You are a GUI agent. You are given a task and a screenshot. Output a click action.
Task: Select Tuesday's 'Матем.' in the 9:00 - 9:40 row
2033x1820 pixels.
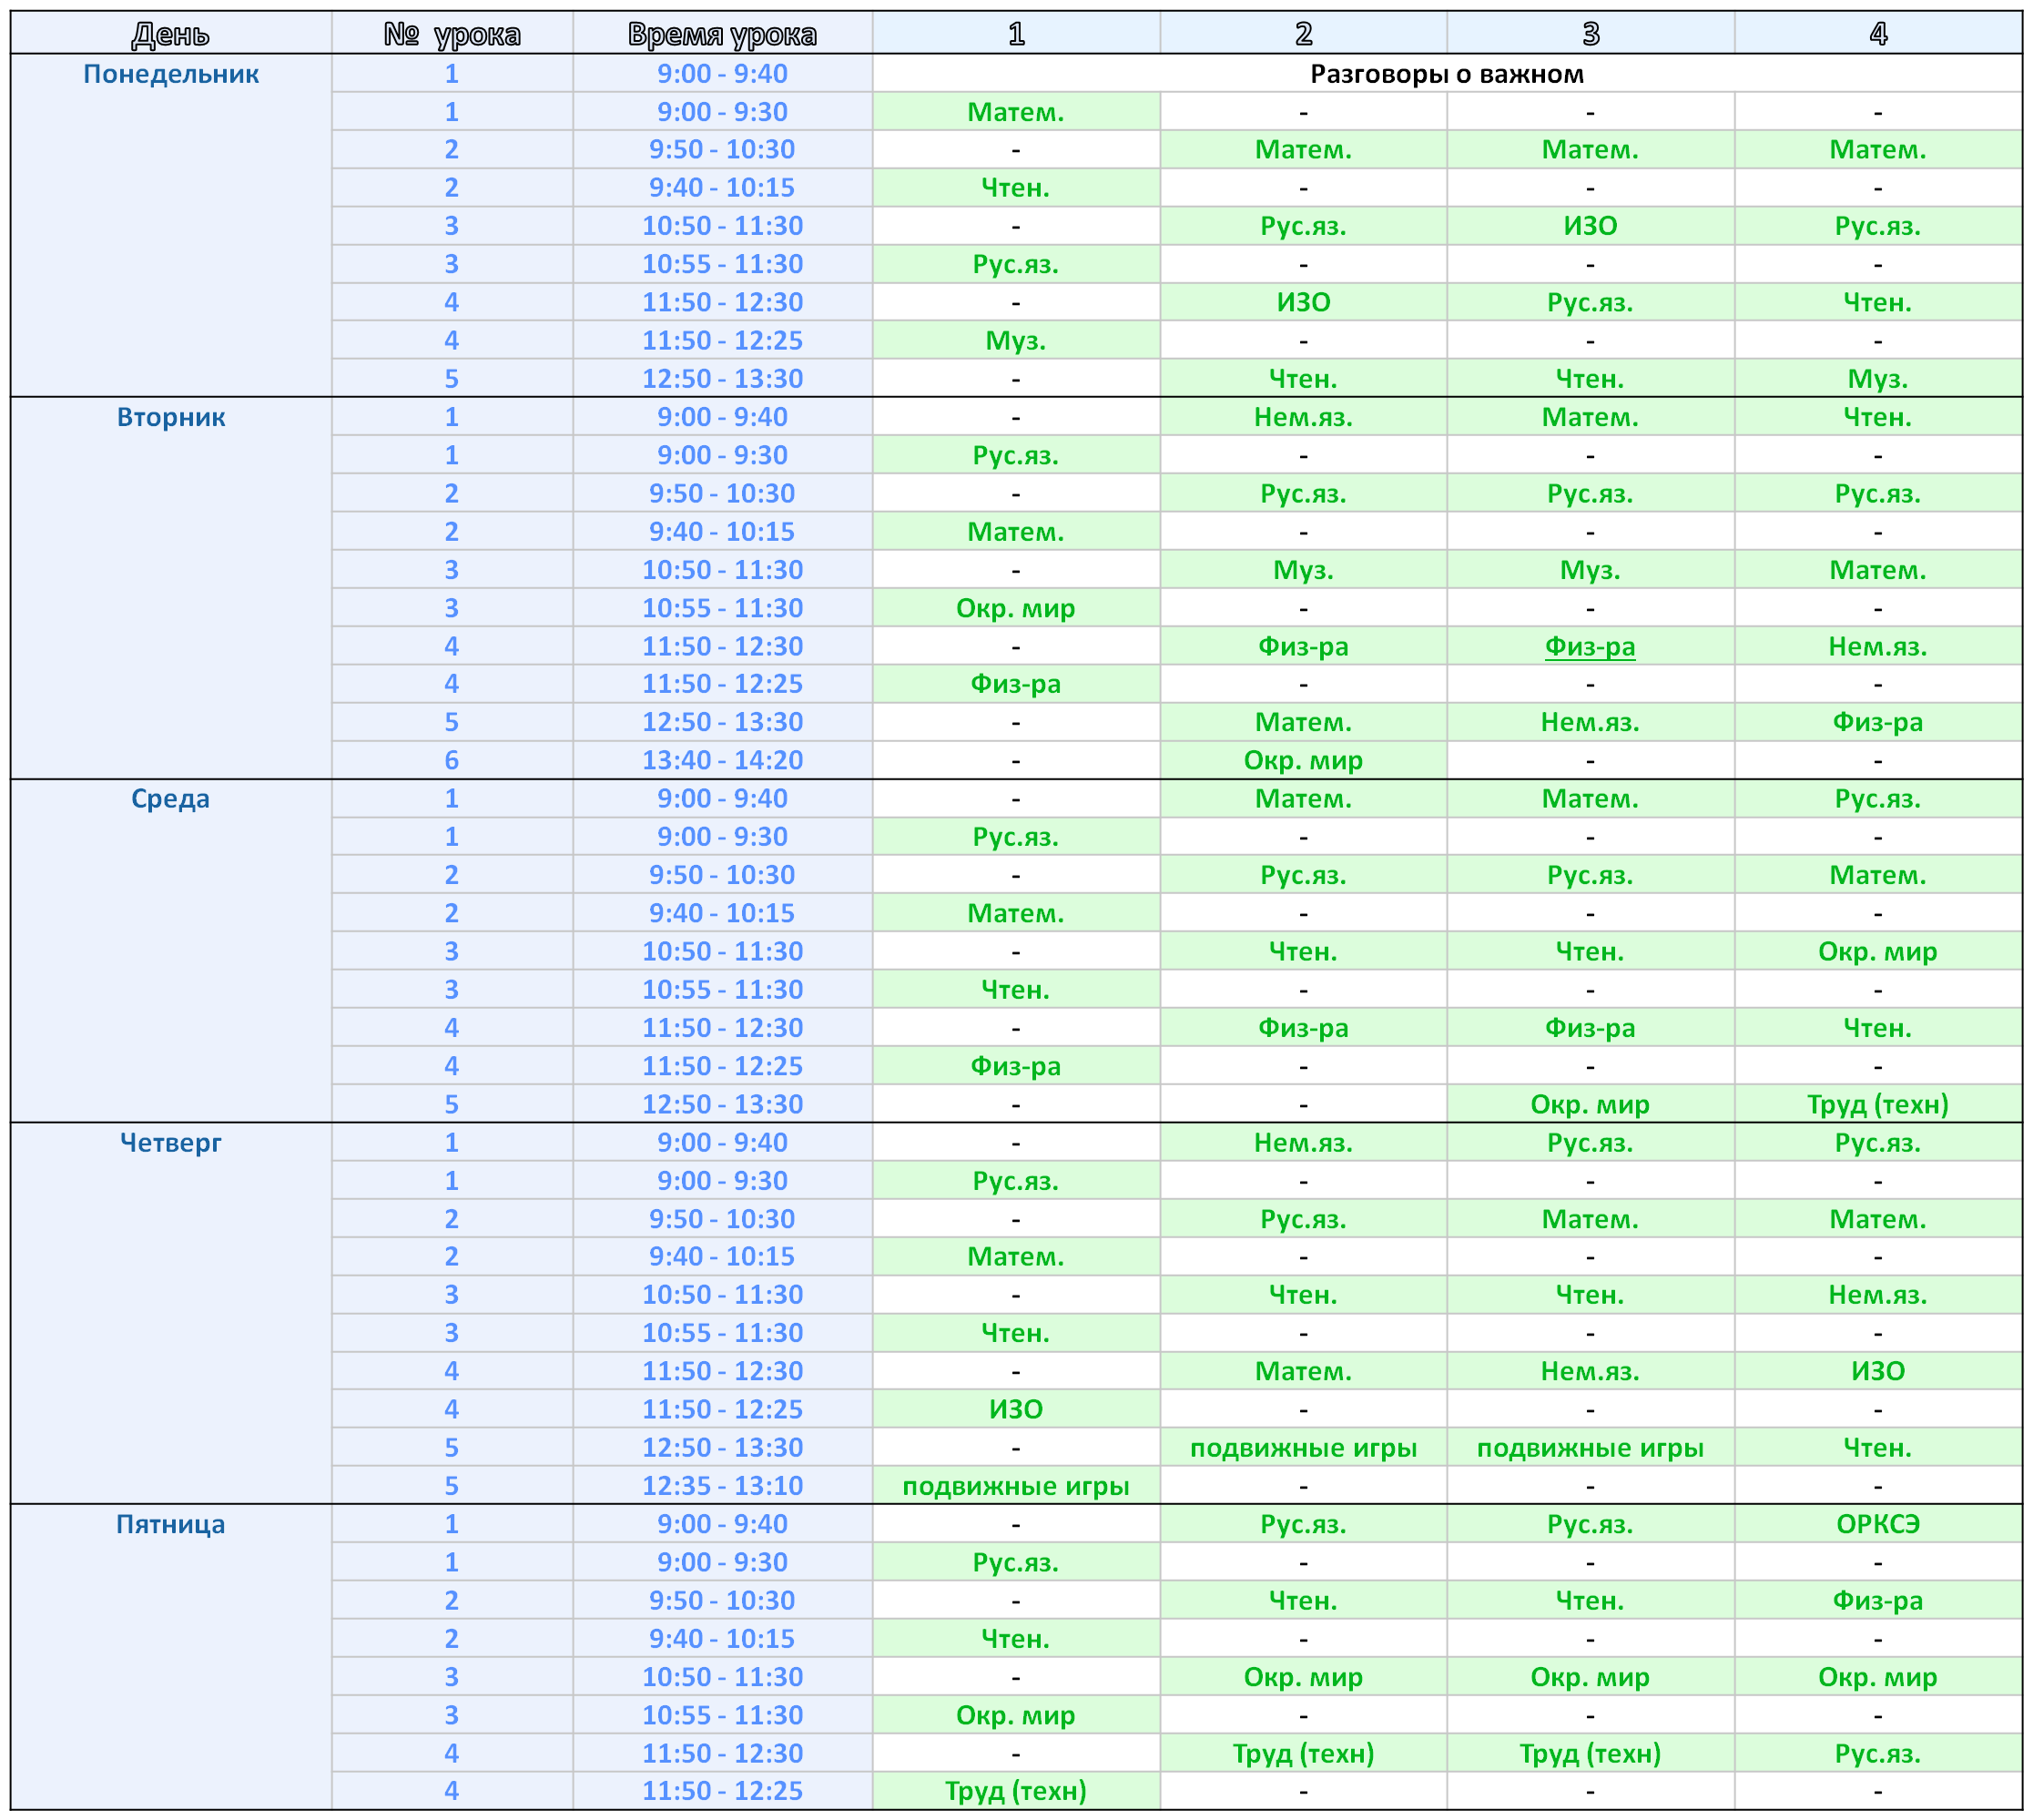[x=1590, y=417]
